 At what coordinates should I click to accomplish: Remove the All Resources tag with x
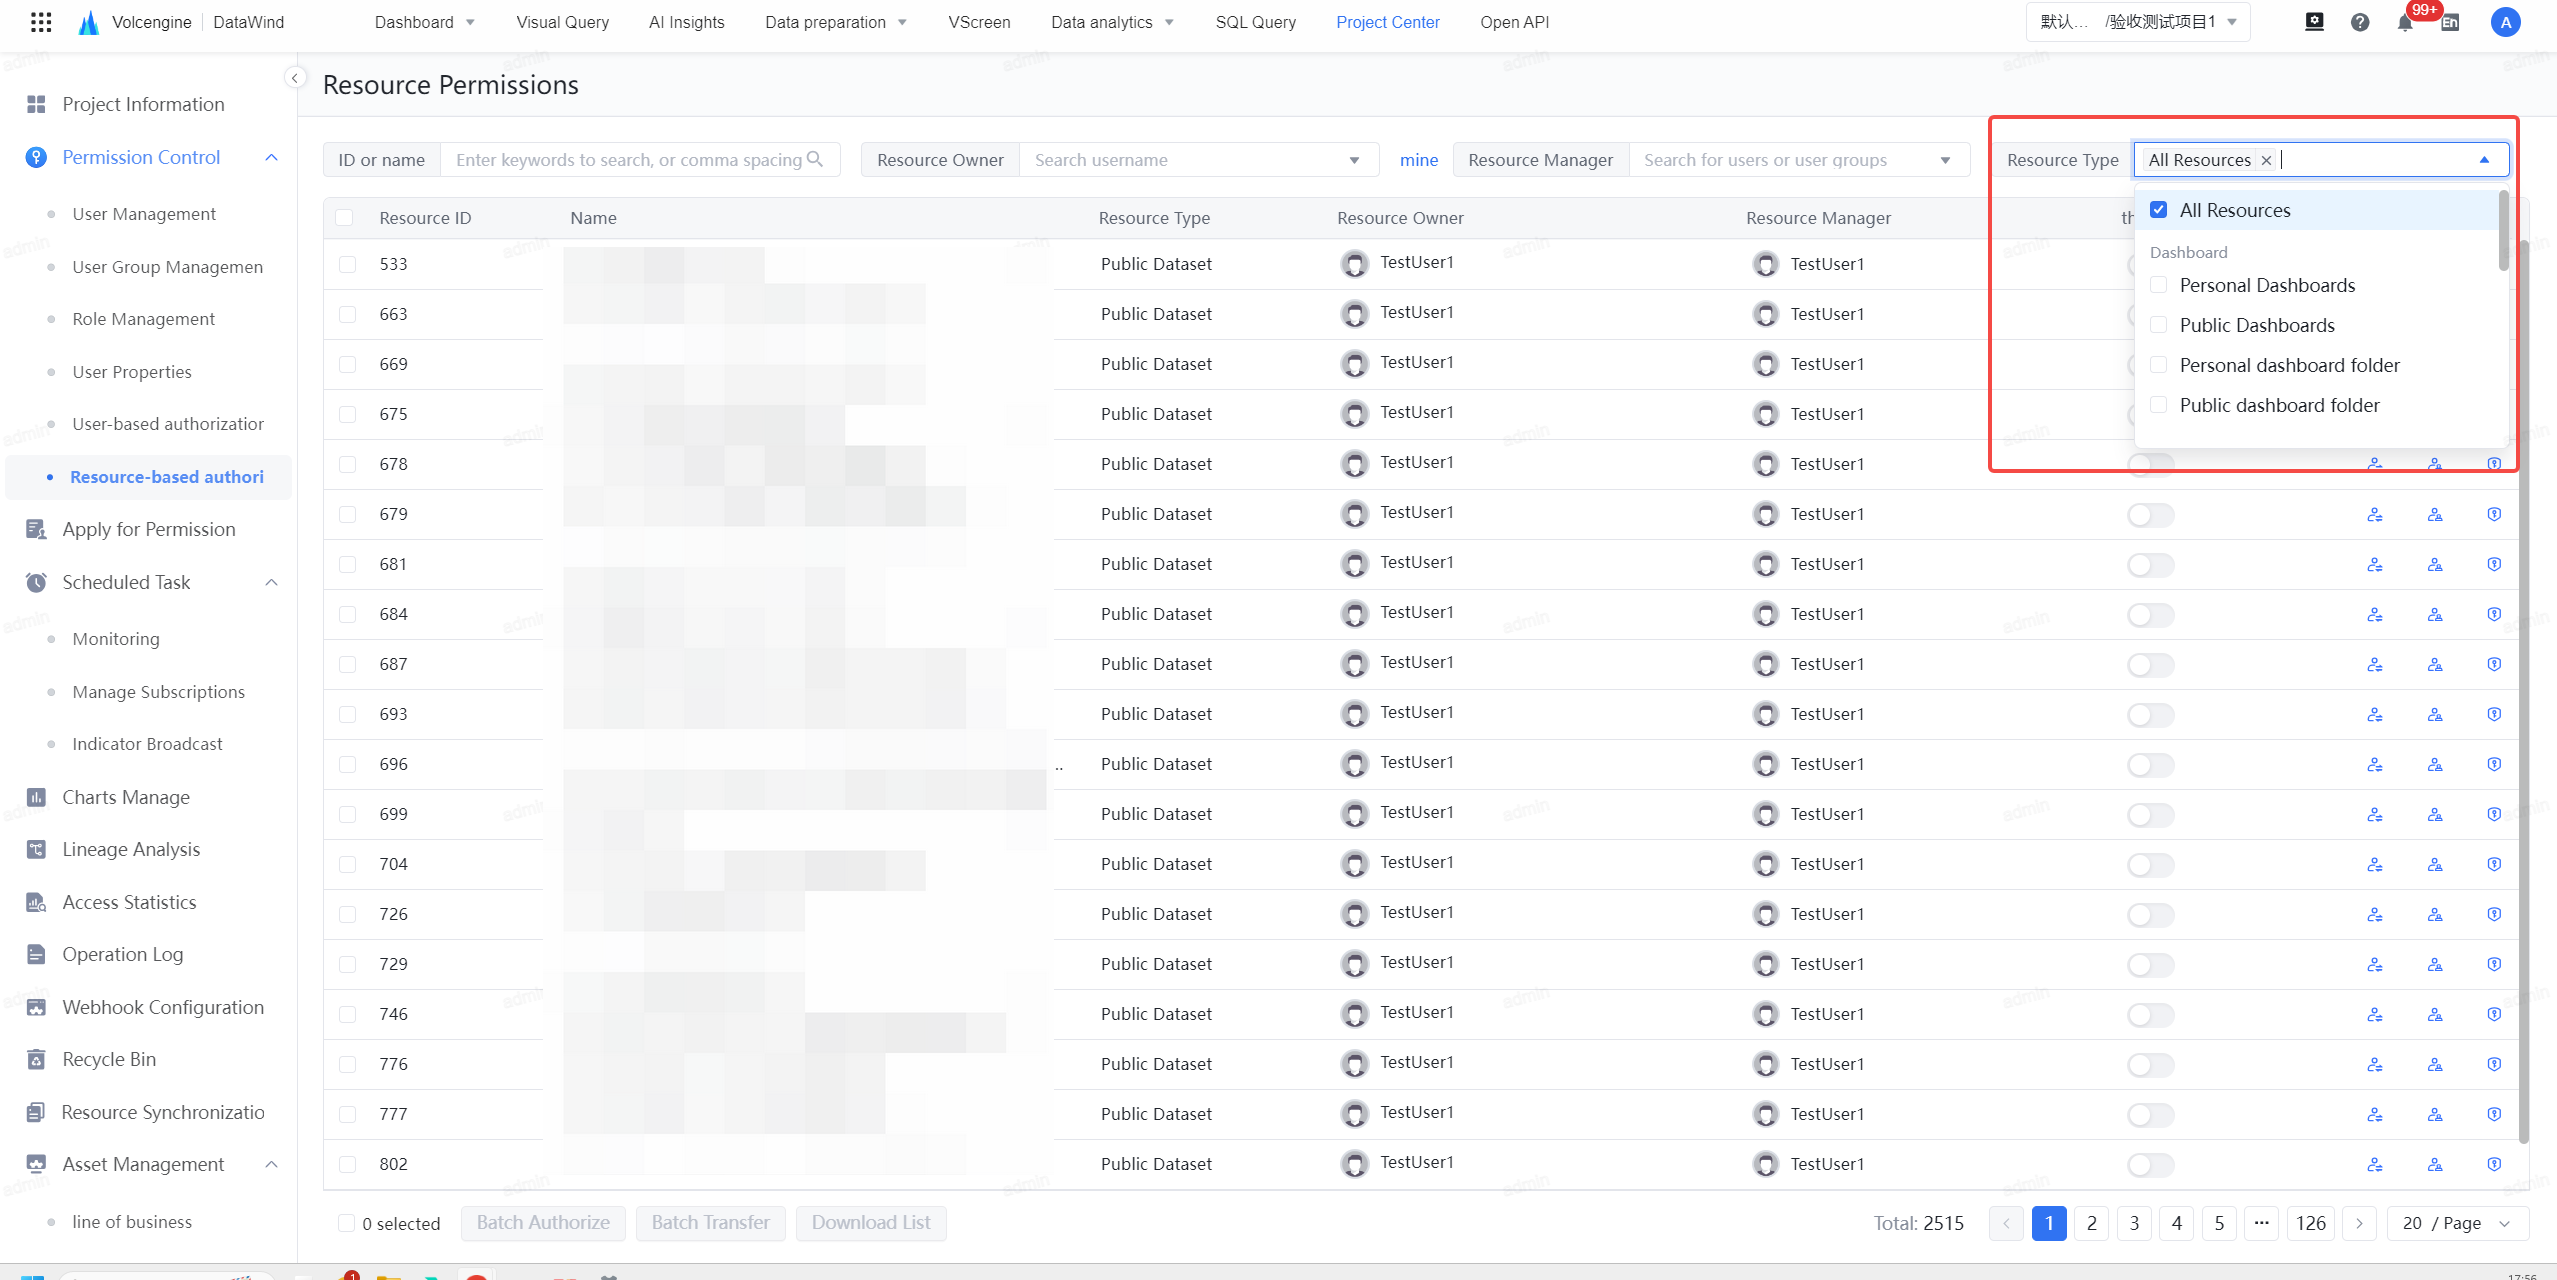[x=2266, y=160]
